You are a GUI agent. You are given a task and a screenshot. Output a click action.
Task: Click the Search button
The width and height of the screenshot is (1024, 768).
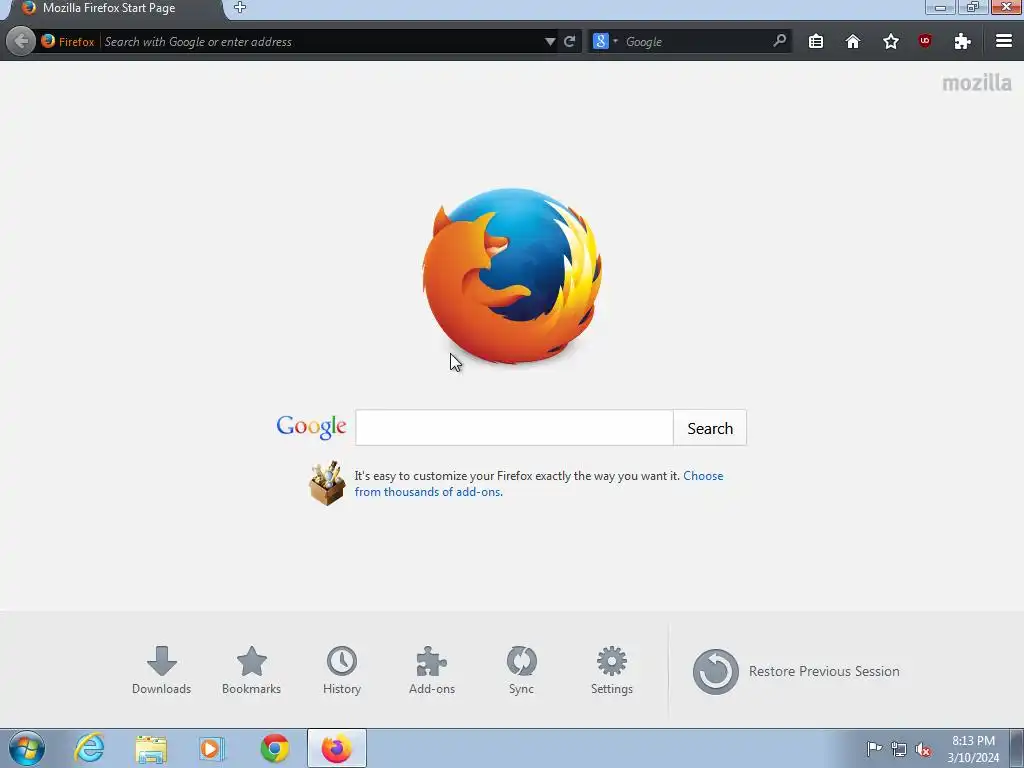[x=710, y=428]
